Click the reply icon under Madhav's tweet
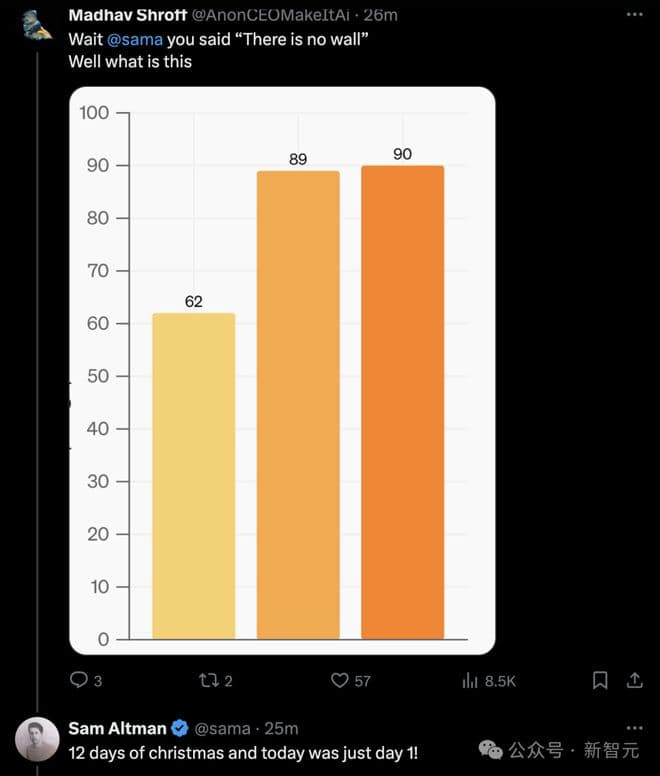The image size is (660, 776). [79, 680]
